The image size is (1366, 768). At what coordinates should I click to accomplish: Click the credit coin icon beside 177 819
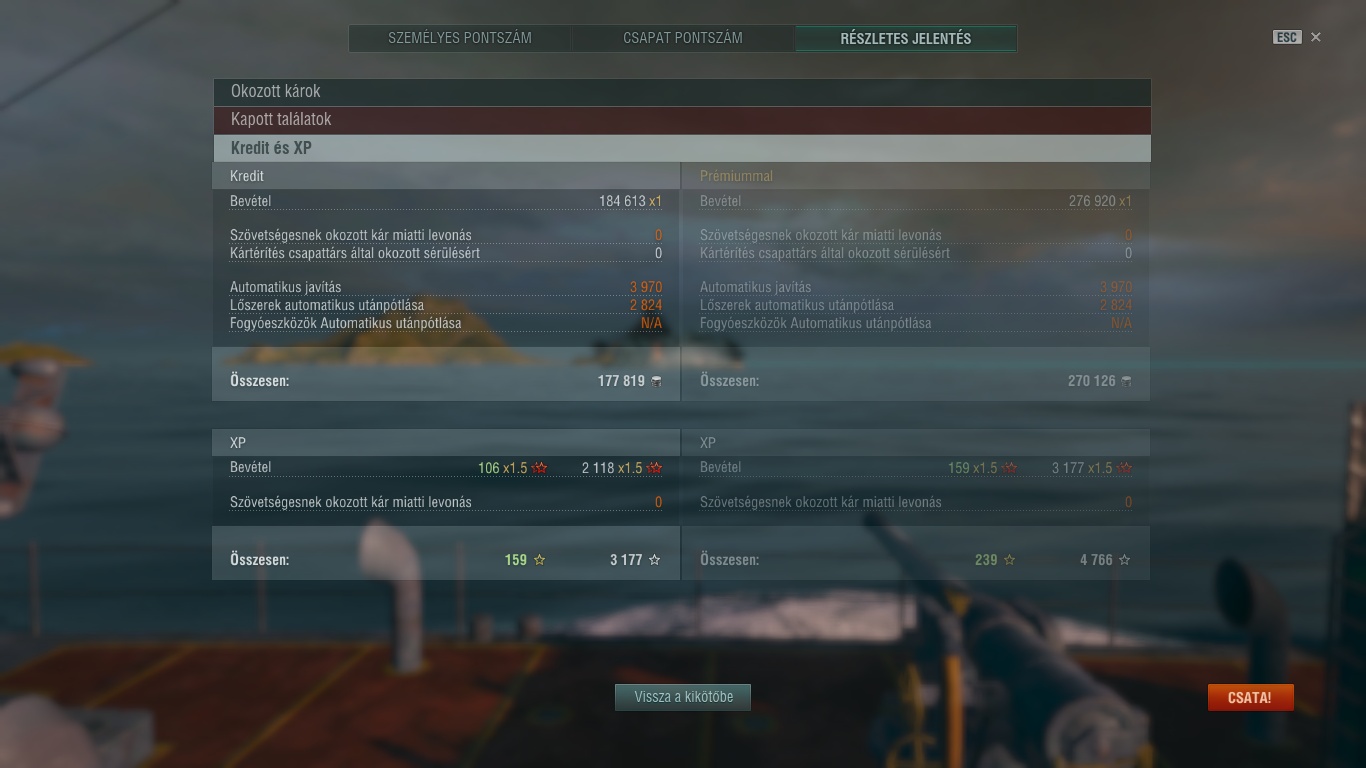pos(656,381)
